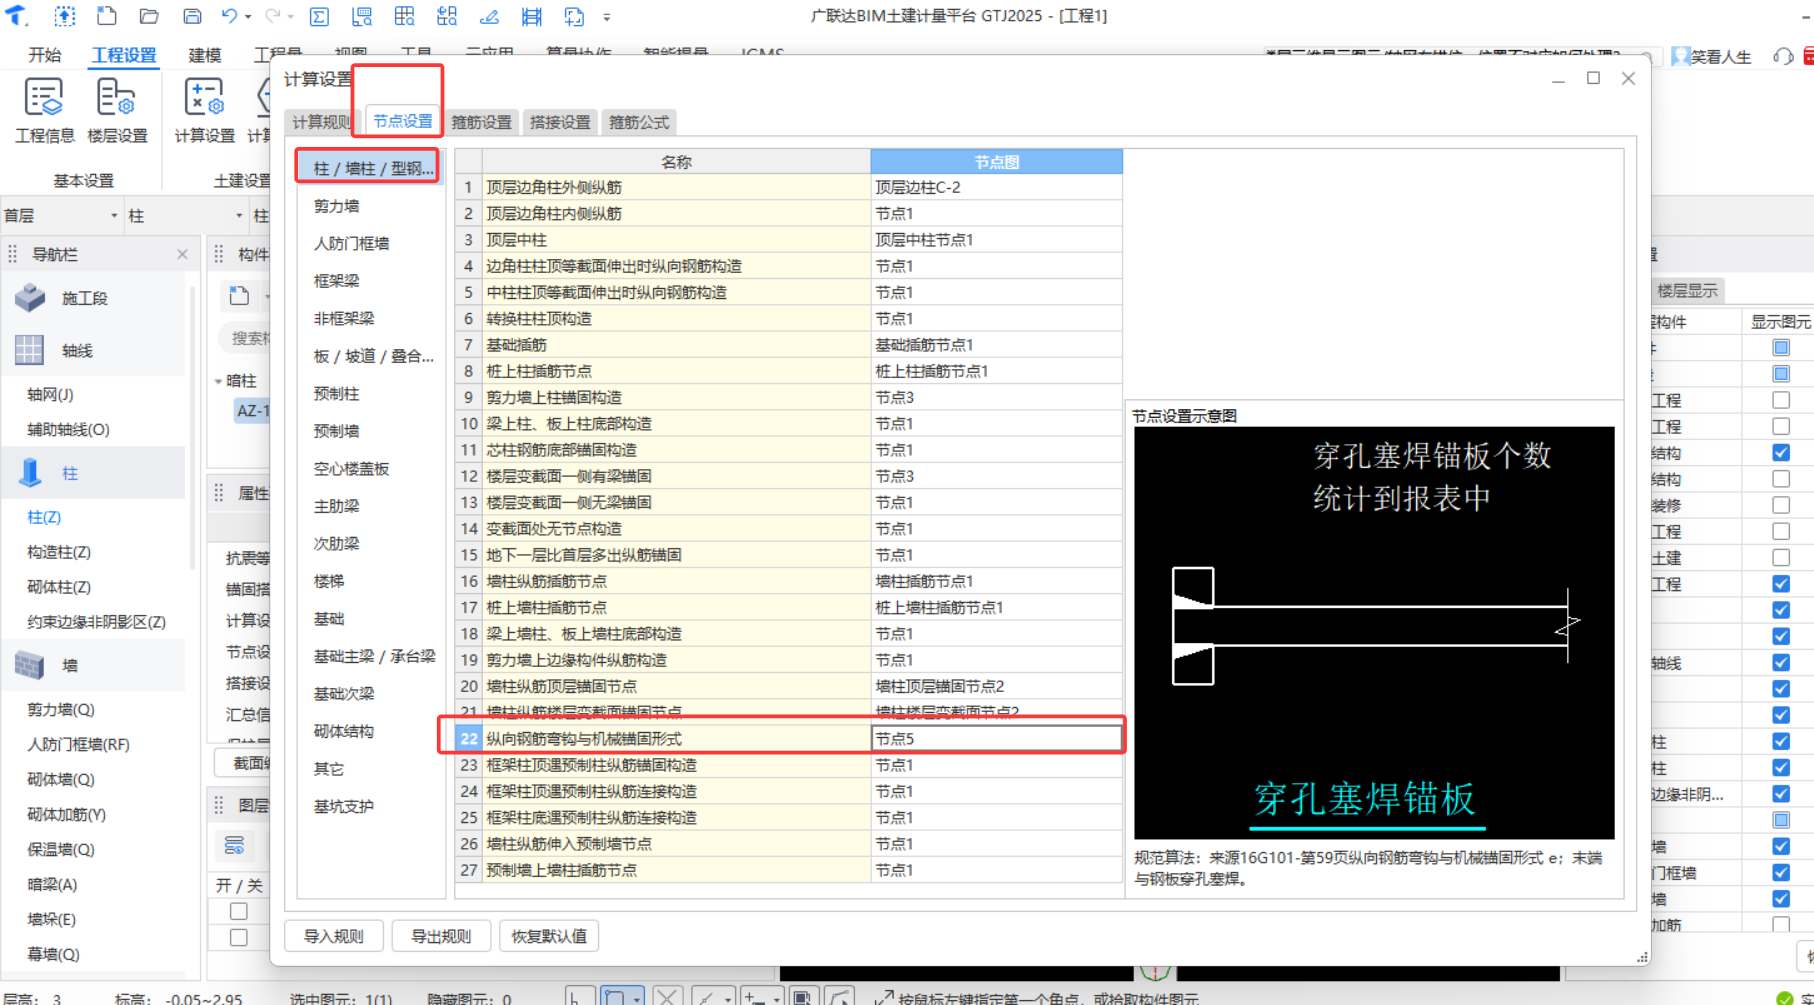
Task: Open the 建模 ribbon tab
Action: tap(205, 55)
